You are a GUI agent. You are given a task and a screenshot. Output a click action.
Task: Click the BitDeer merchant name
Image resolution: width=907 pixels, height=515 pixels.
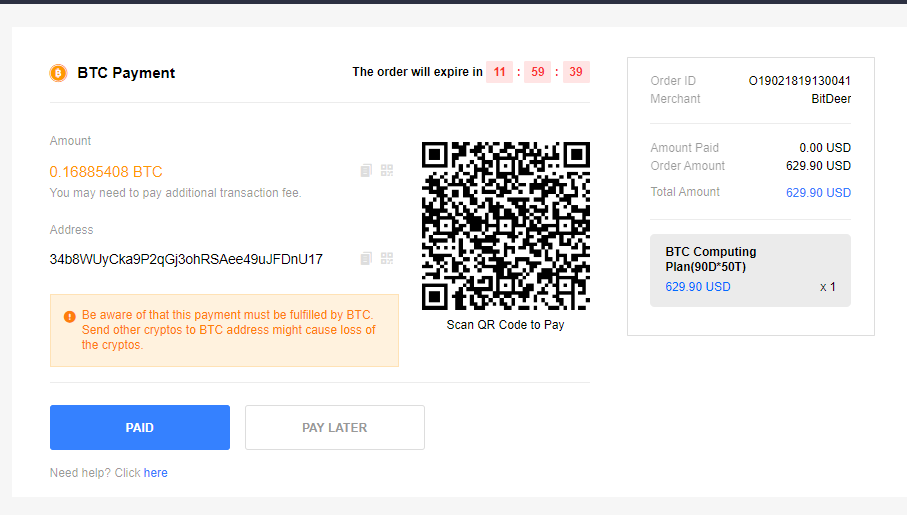(x=831, y=99)
